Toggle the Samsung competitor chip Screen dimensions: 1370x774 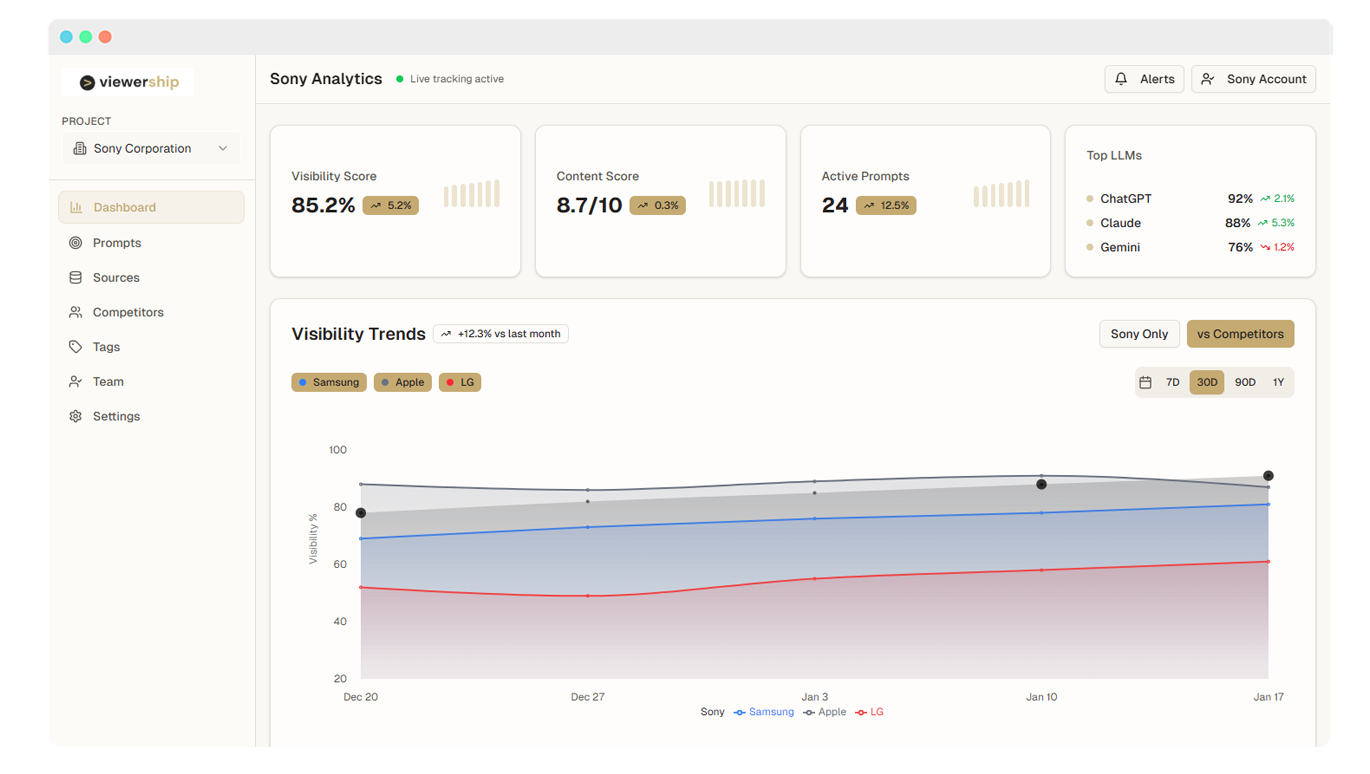coord(329,382)
